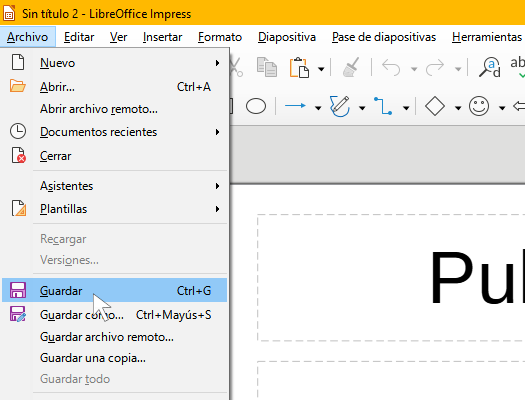525x400 pixels.
Task: Choose Guardar archivo remoto...
Action: [115, 337]
